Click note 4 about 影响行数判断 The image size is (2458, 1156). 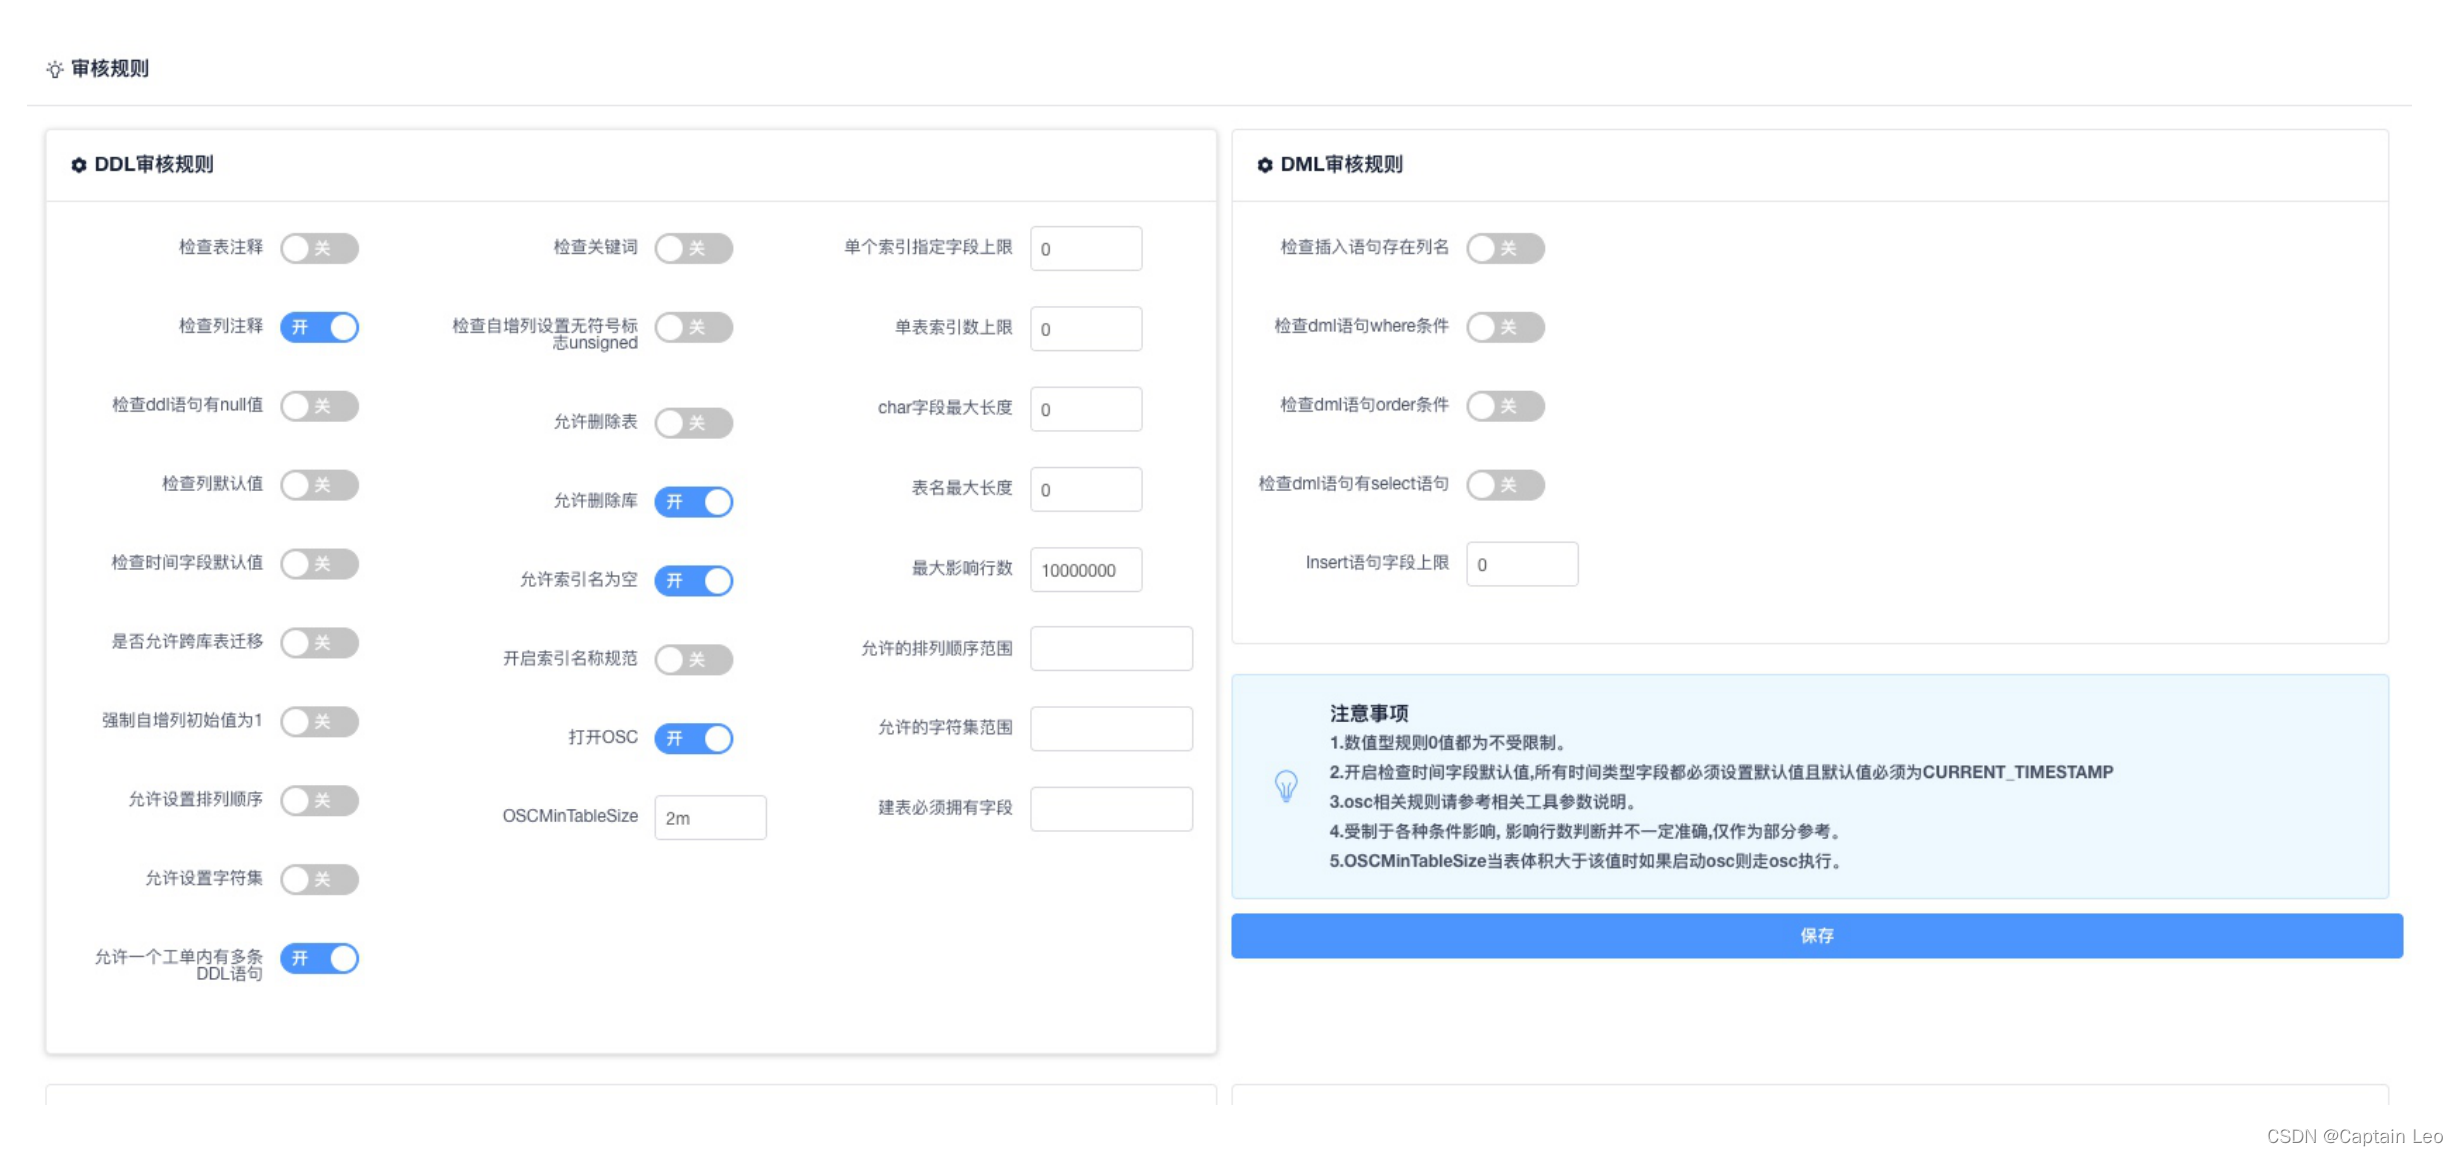1585,831
